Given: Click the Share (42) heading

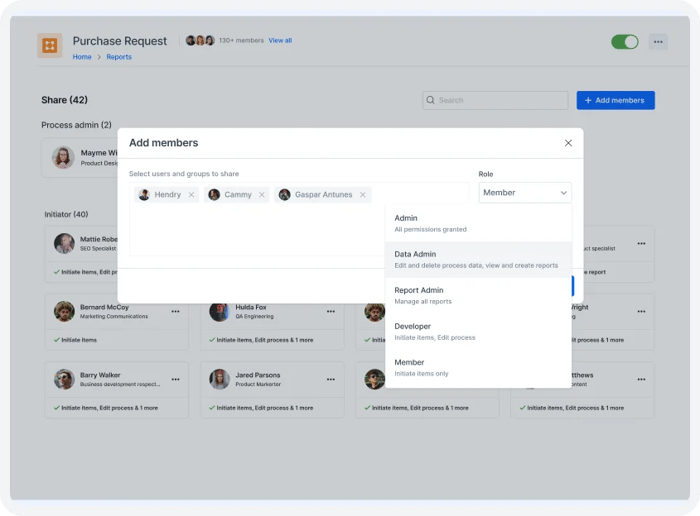Looking at the screenshot, I should pos(64,100).
